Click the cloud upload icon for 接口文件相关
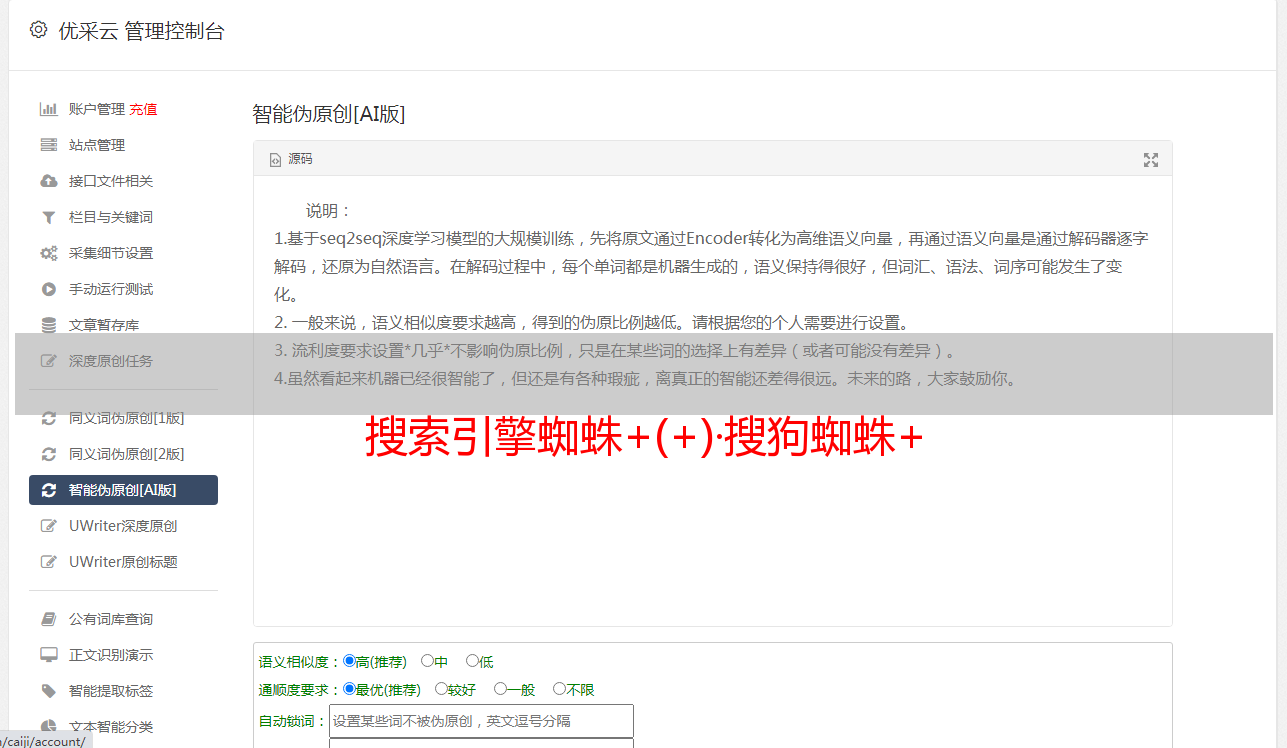Screen dimensions: 1287x748 coord(48,181)
